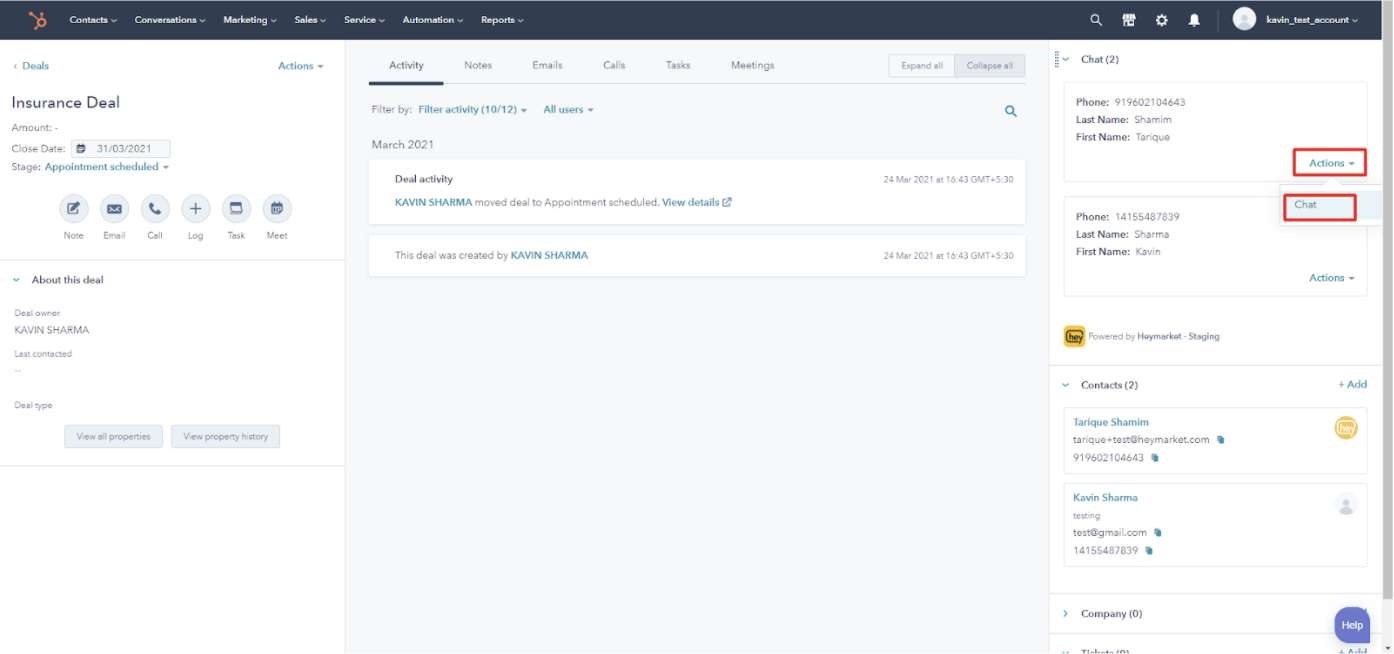Open the Conversations navigation menu
The image size is (1394, 654).
click(170, 20)
